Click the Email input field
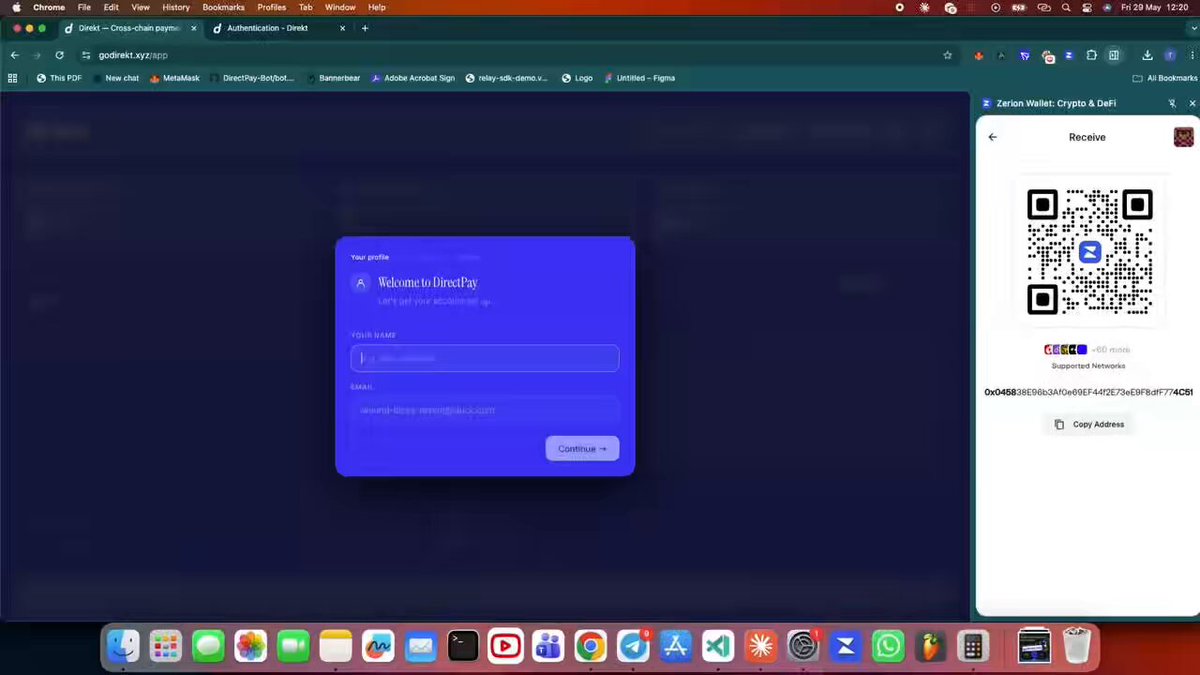This screenshot has width=1200, height=675. click(x=485, y=410)
